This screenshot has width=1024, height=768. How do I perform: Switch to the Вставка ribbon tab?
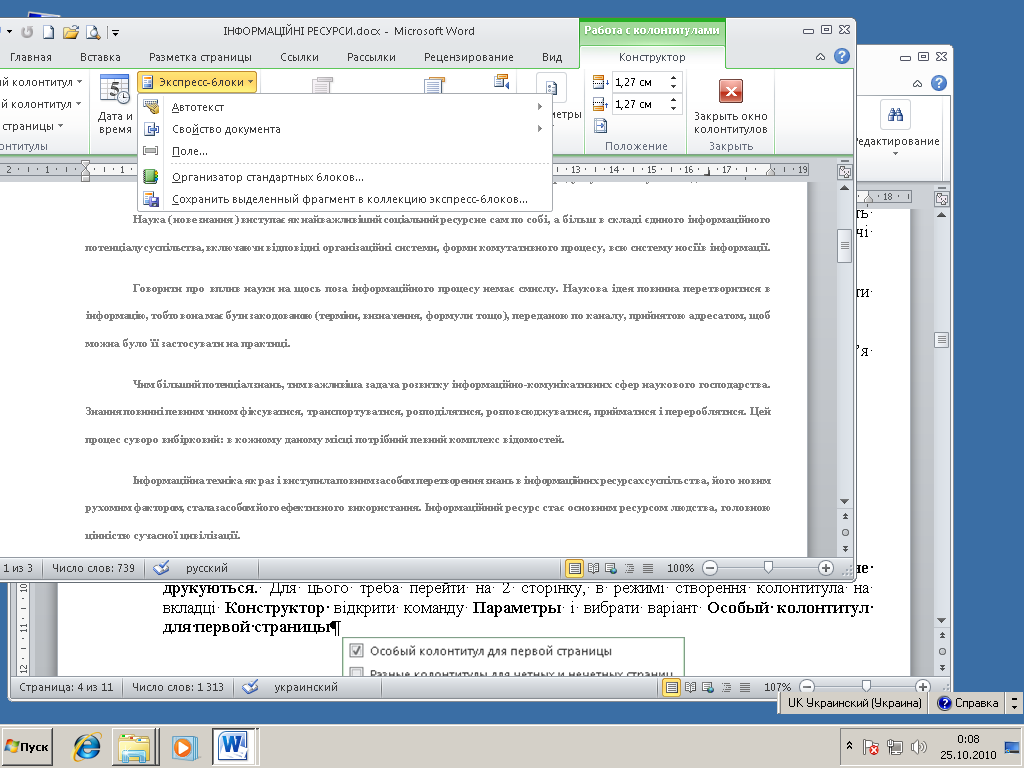[x=100, y=57]
